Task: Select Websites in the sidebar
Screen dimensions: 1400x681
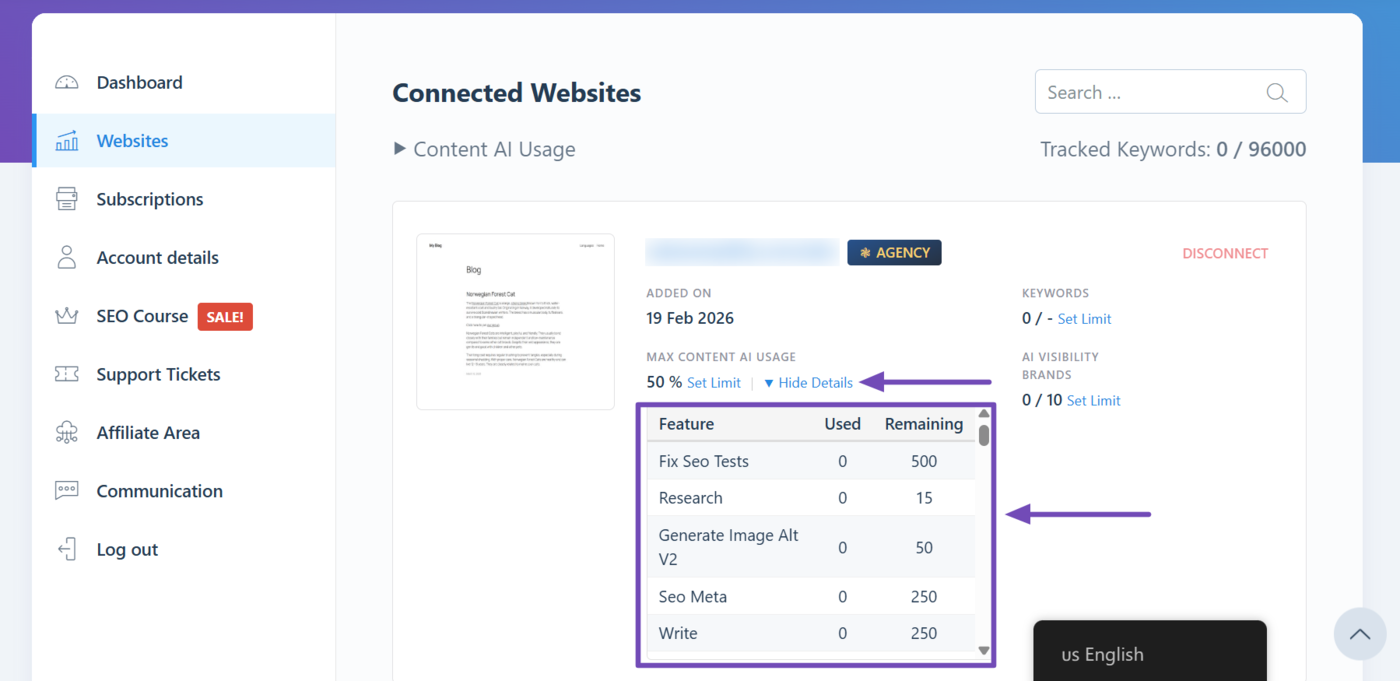Action: (184, 141)
